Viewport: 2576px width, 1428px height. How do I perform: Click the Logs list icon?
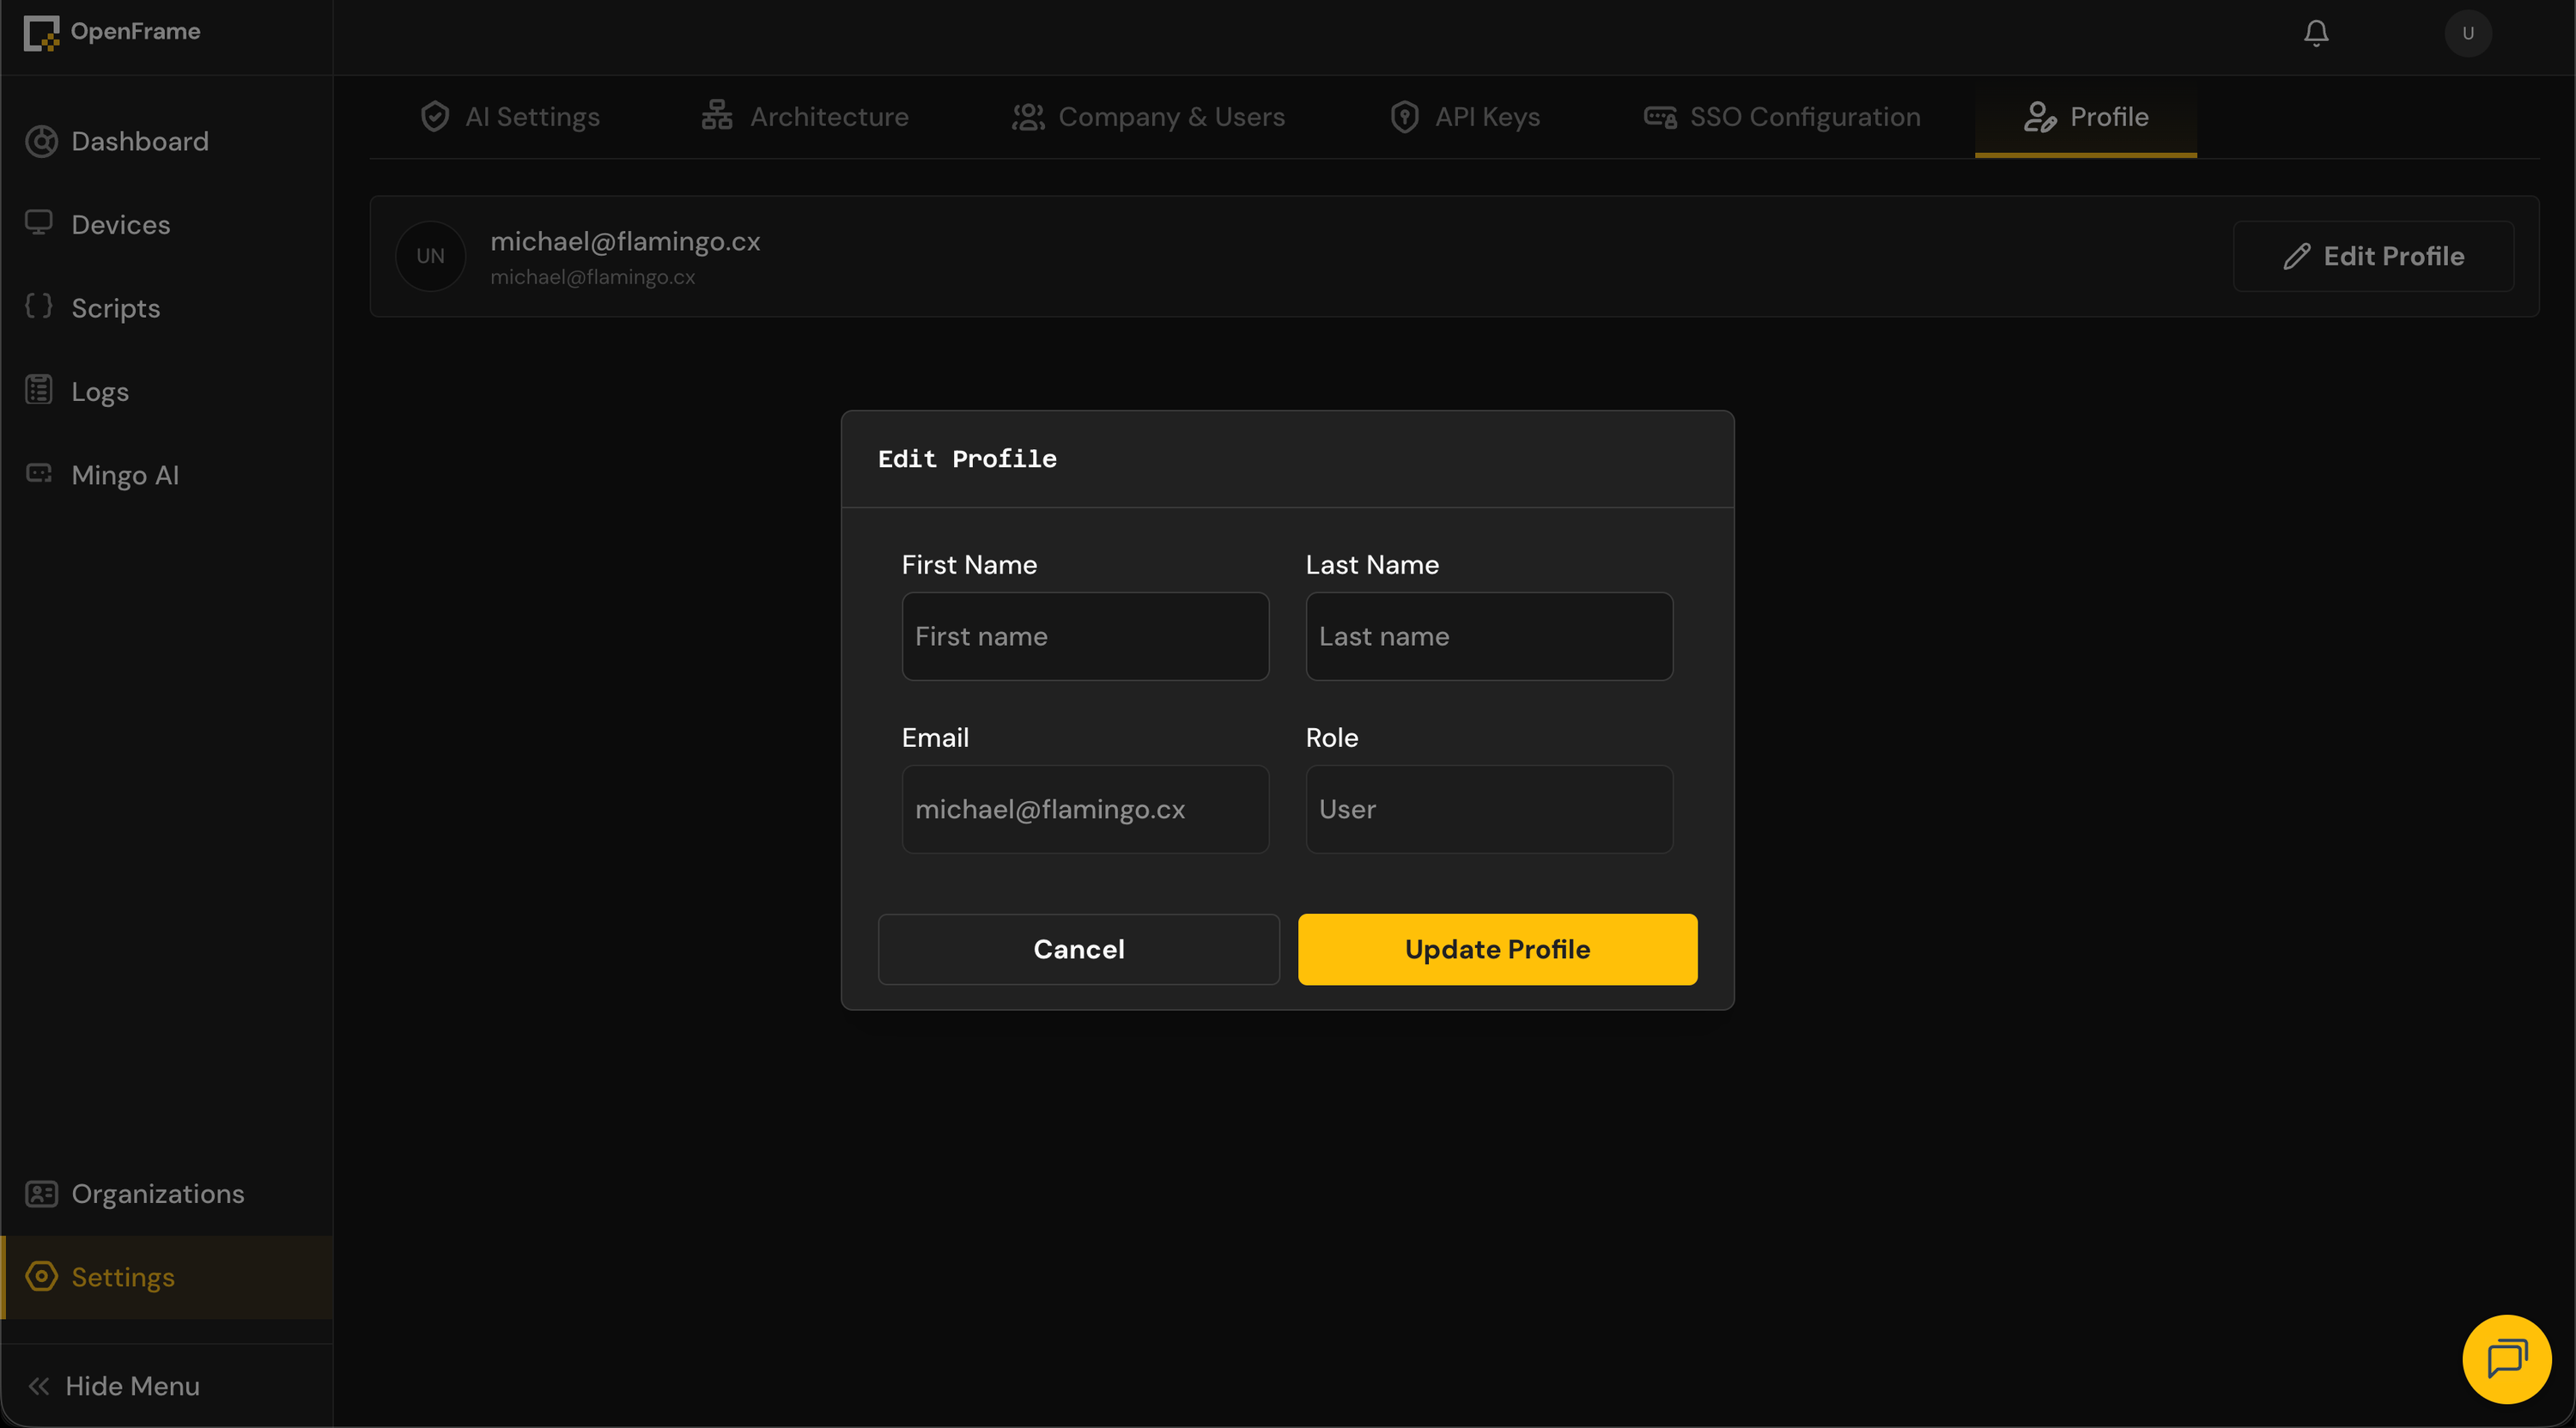(39, 390)
